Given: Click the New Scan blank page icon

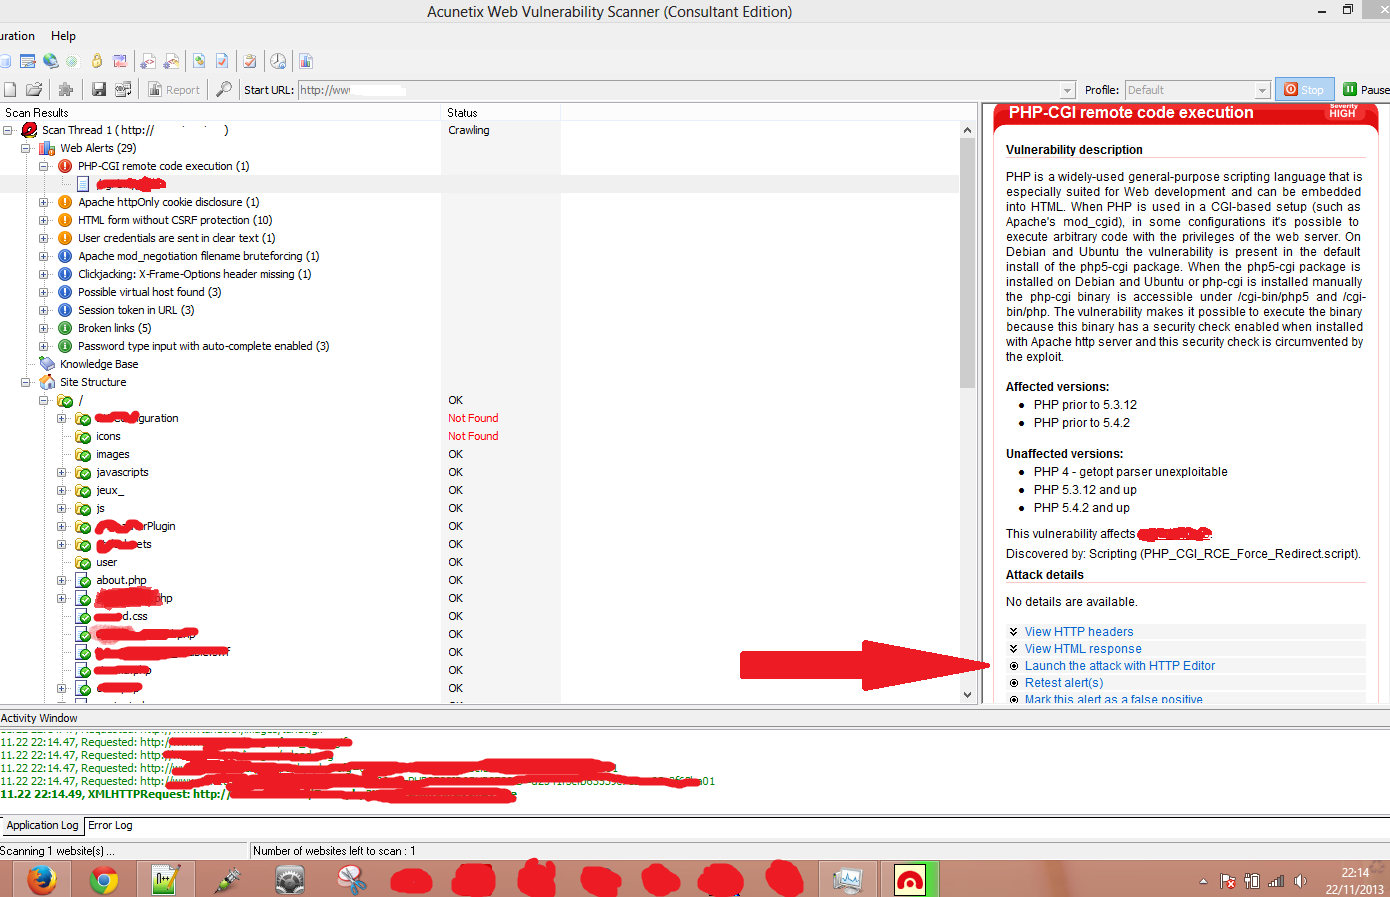Looking at the screenshot, I should tap(10, 89).
